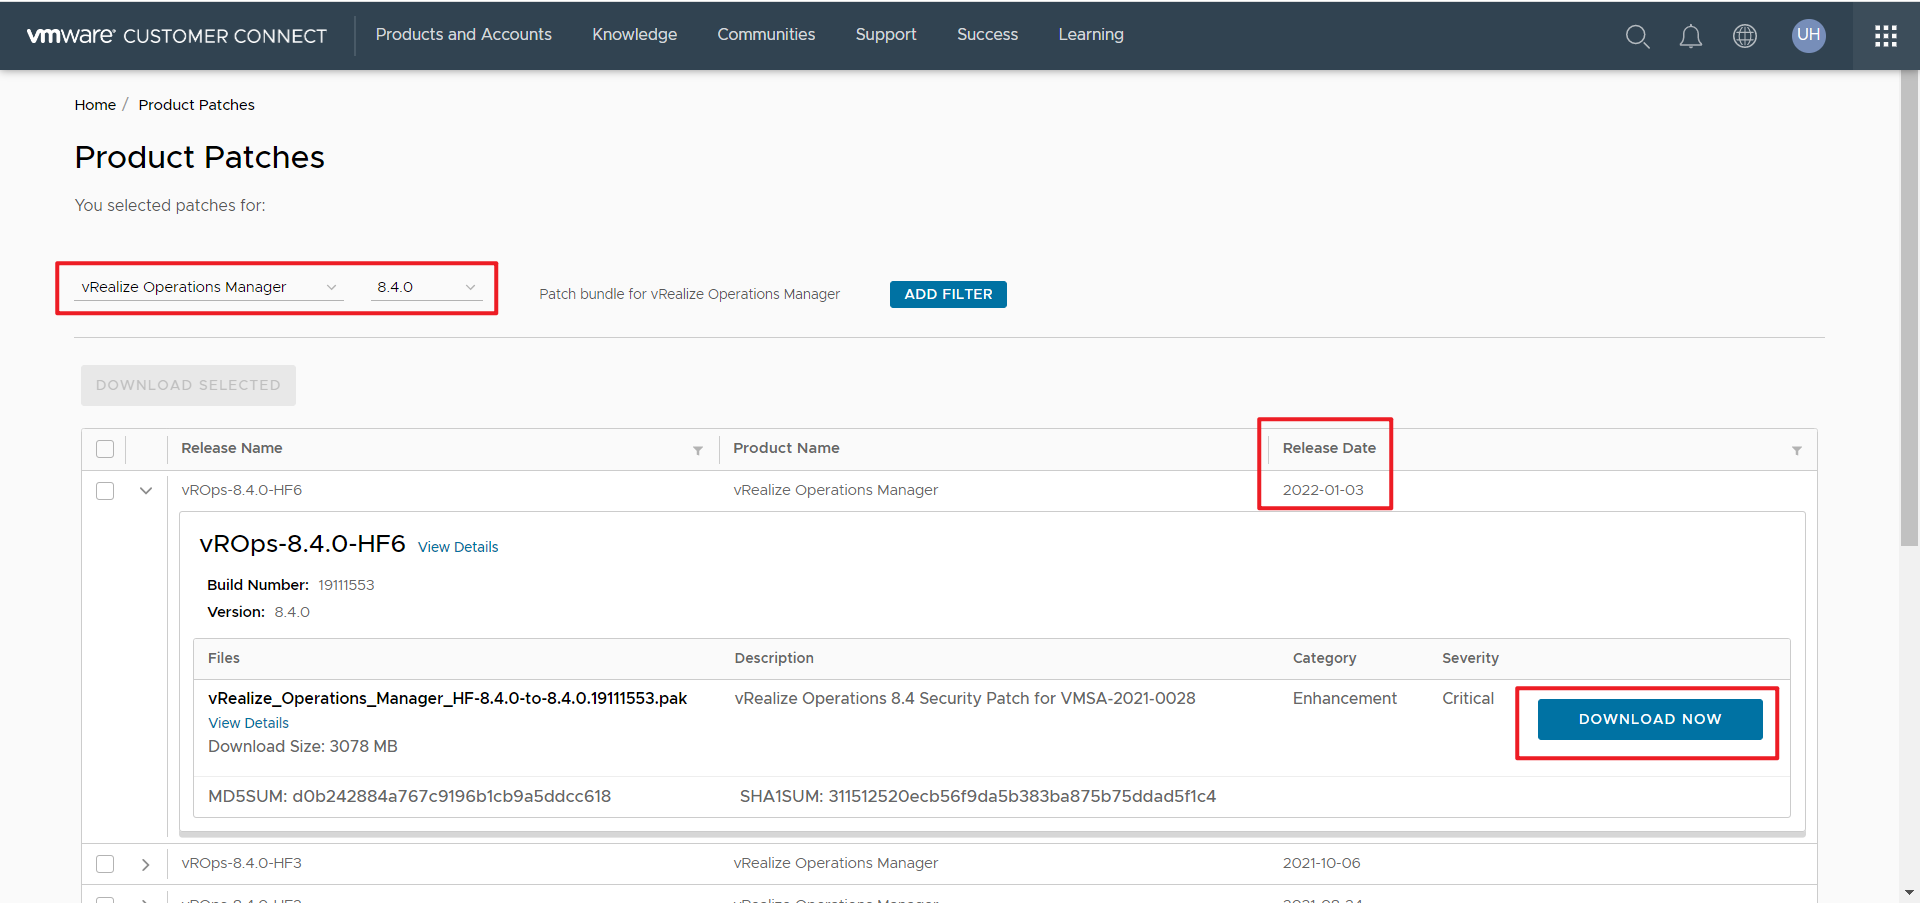This screenshot has height=903, width=1920.
Task: Click the Release Date column header
Action: (1329, 448)
